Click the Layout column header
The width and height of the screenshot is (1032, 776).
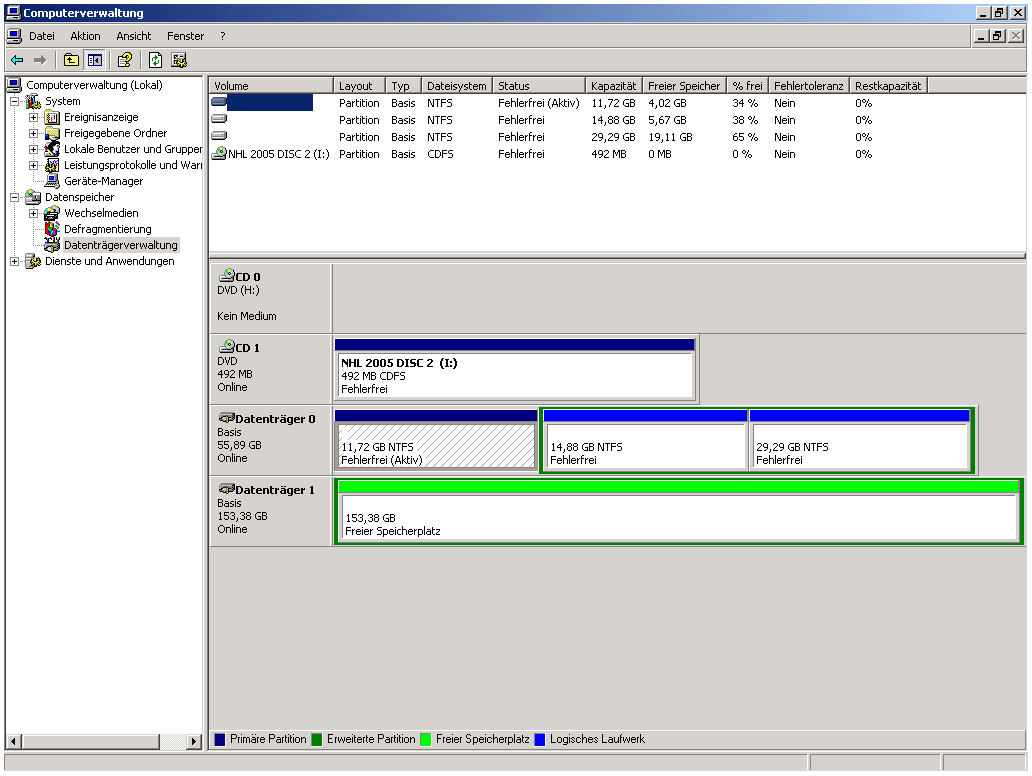click(359, 86)
